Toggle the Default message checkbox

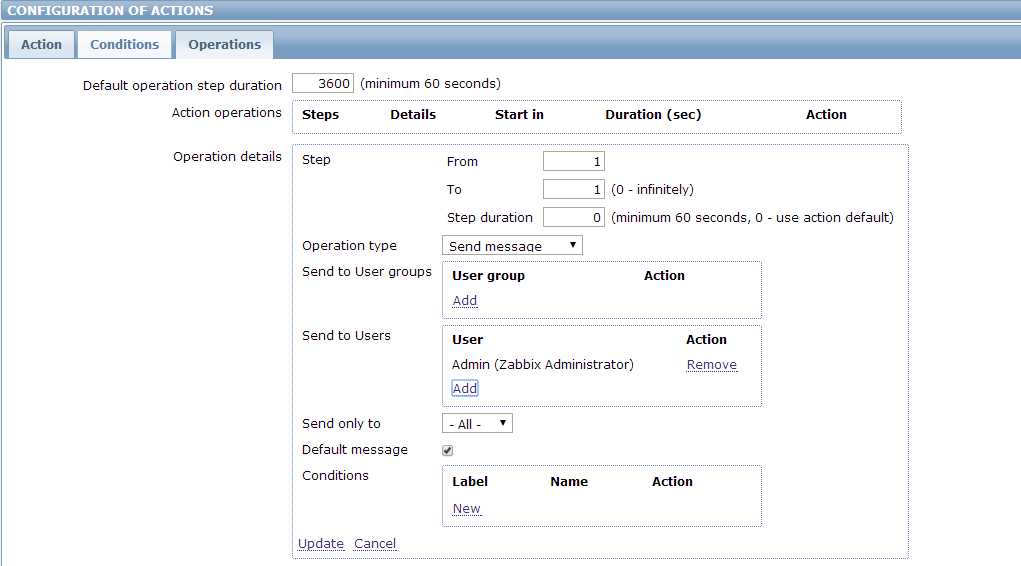(x=447, y=450)
